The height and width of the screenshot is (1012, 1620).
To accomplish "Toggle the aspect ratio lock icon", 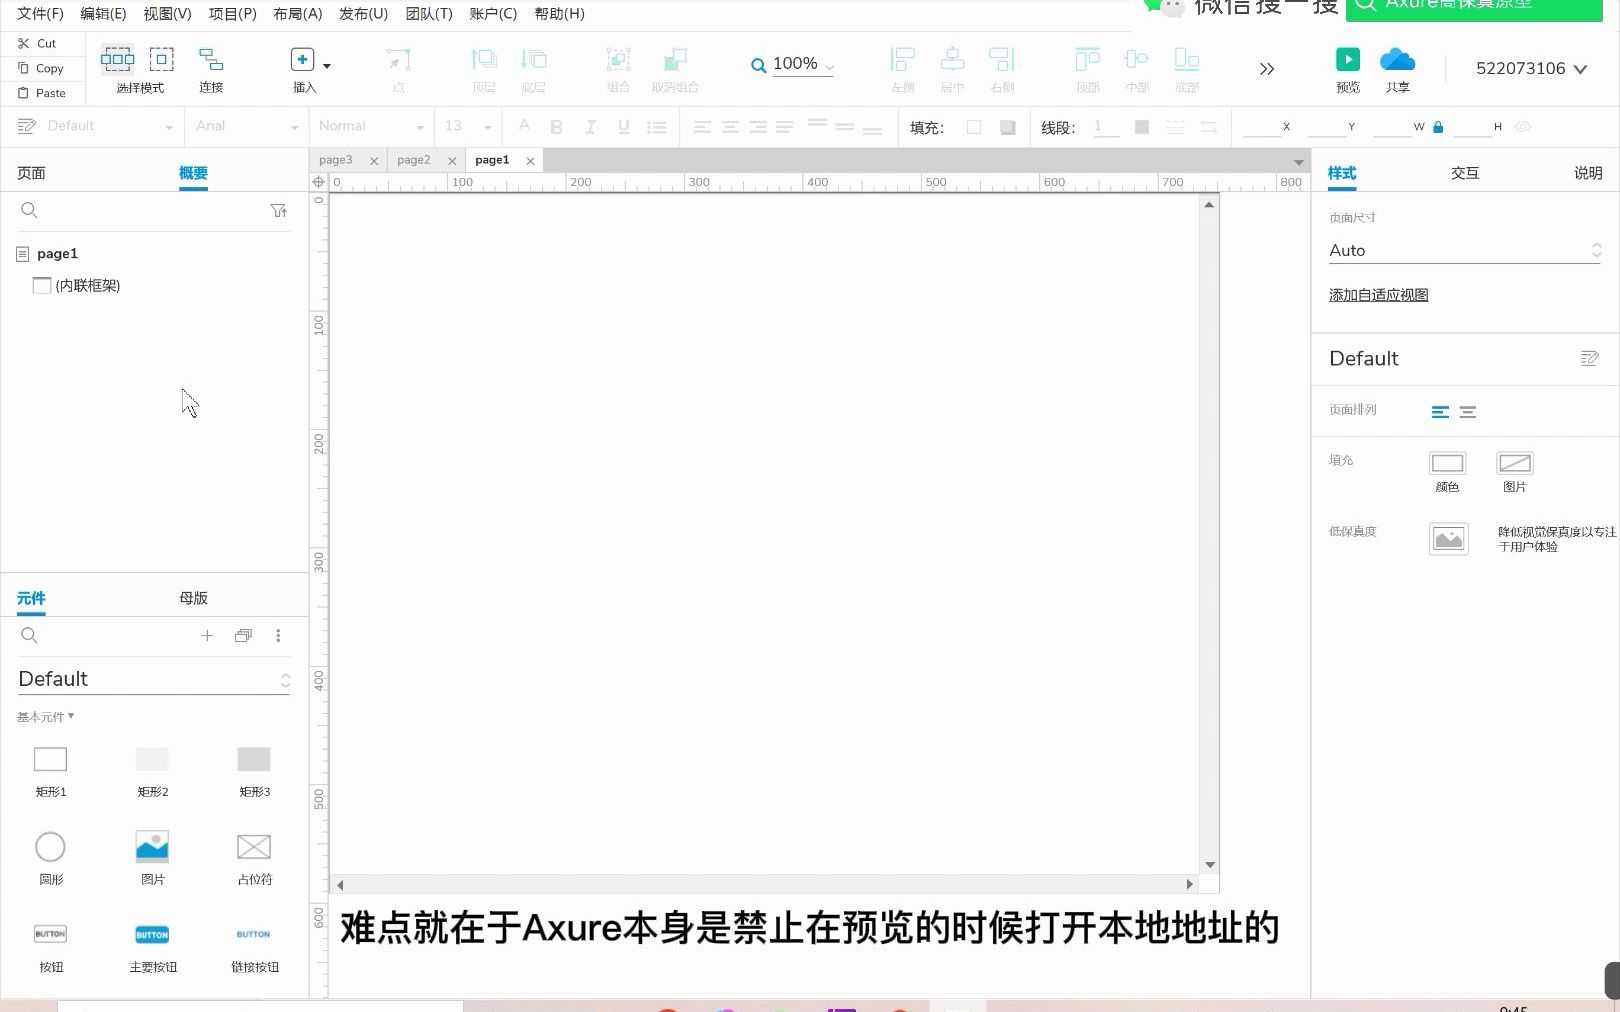I will (x=1438, y=127).
